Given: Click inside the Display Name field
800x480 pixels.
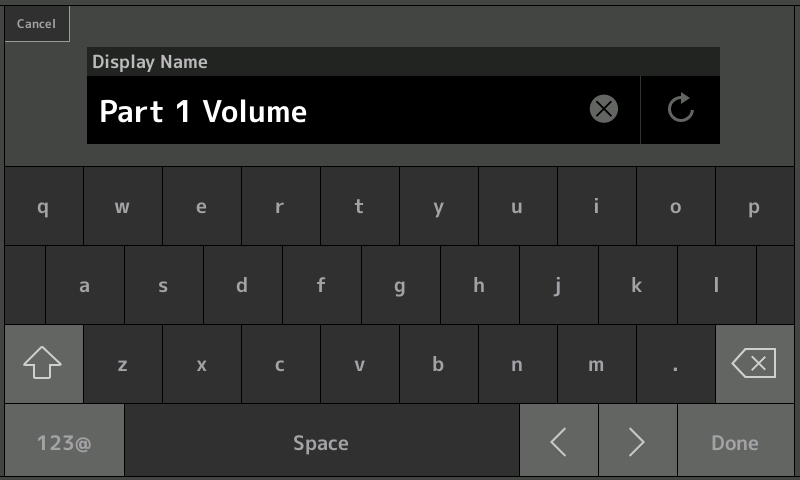Looking at the screenshot, I should point(330,110).
